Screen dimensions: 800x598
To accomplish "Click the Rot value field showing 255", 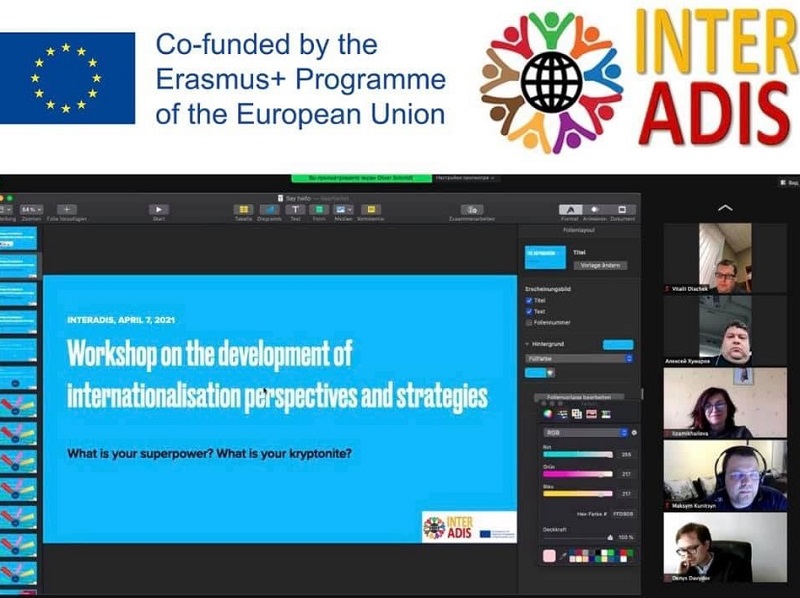I will tap(626, 454).
